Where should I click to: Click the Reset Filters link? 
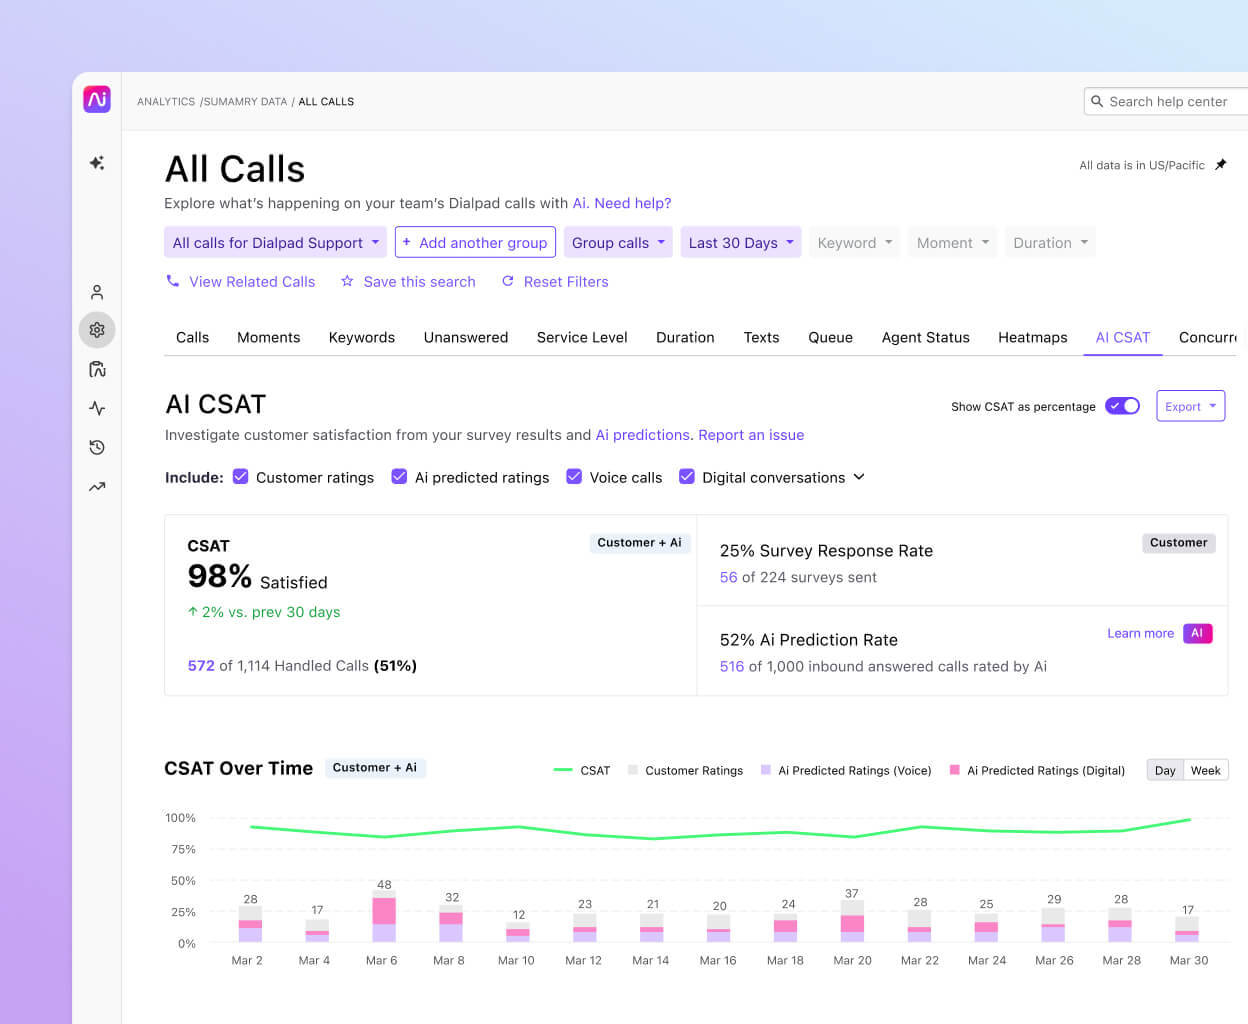[x=565, y=282]
